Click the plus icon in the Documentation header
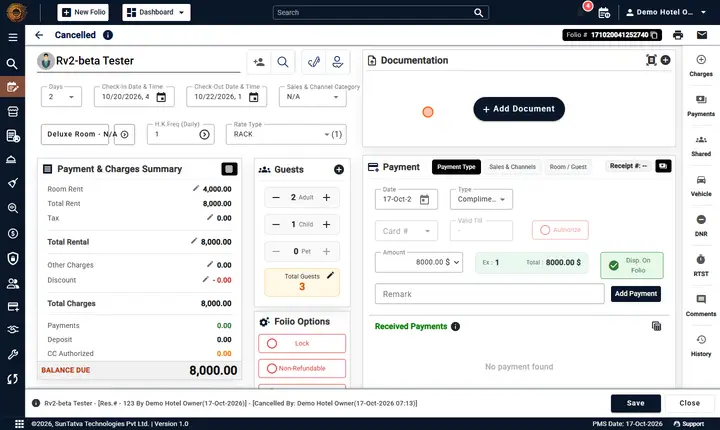The height and width of the screenshot is (430, 720). [665, 60]
